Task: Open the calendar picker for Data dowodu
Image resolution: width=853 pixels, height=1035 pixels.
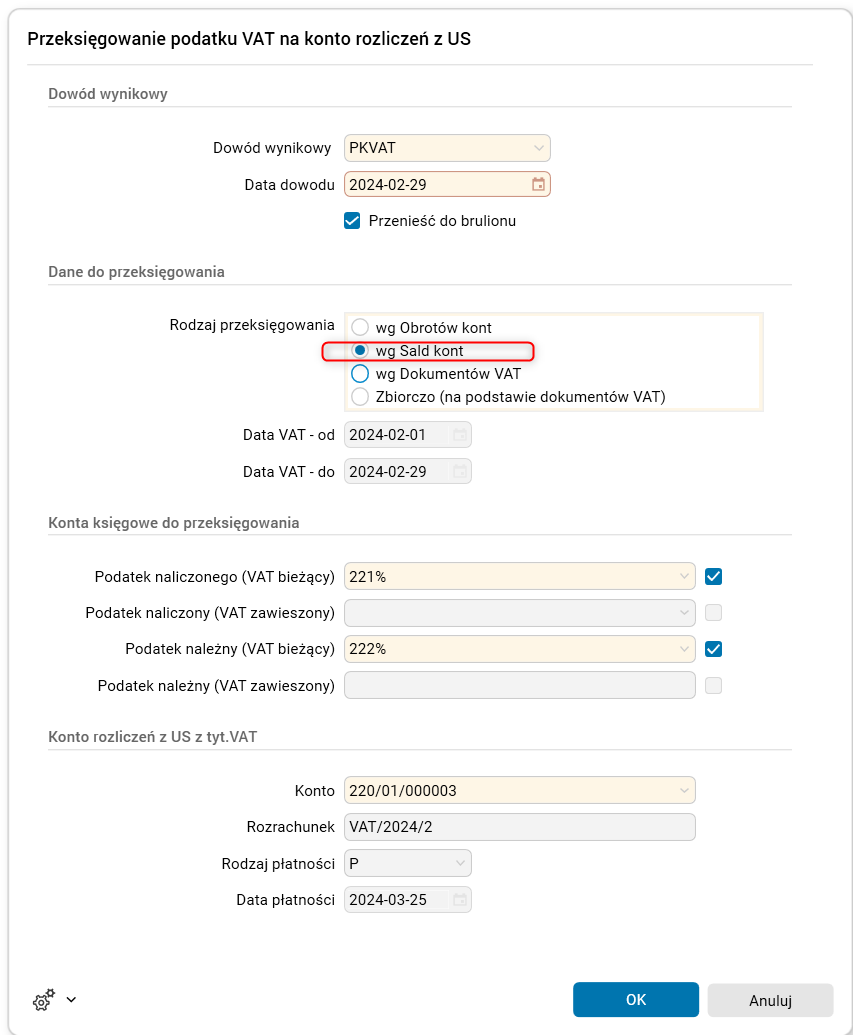Action: click(x=537, y=184)
